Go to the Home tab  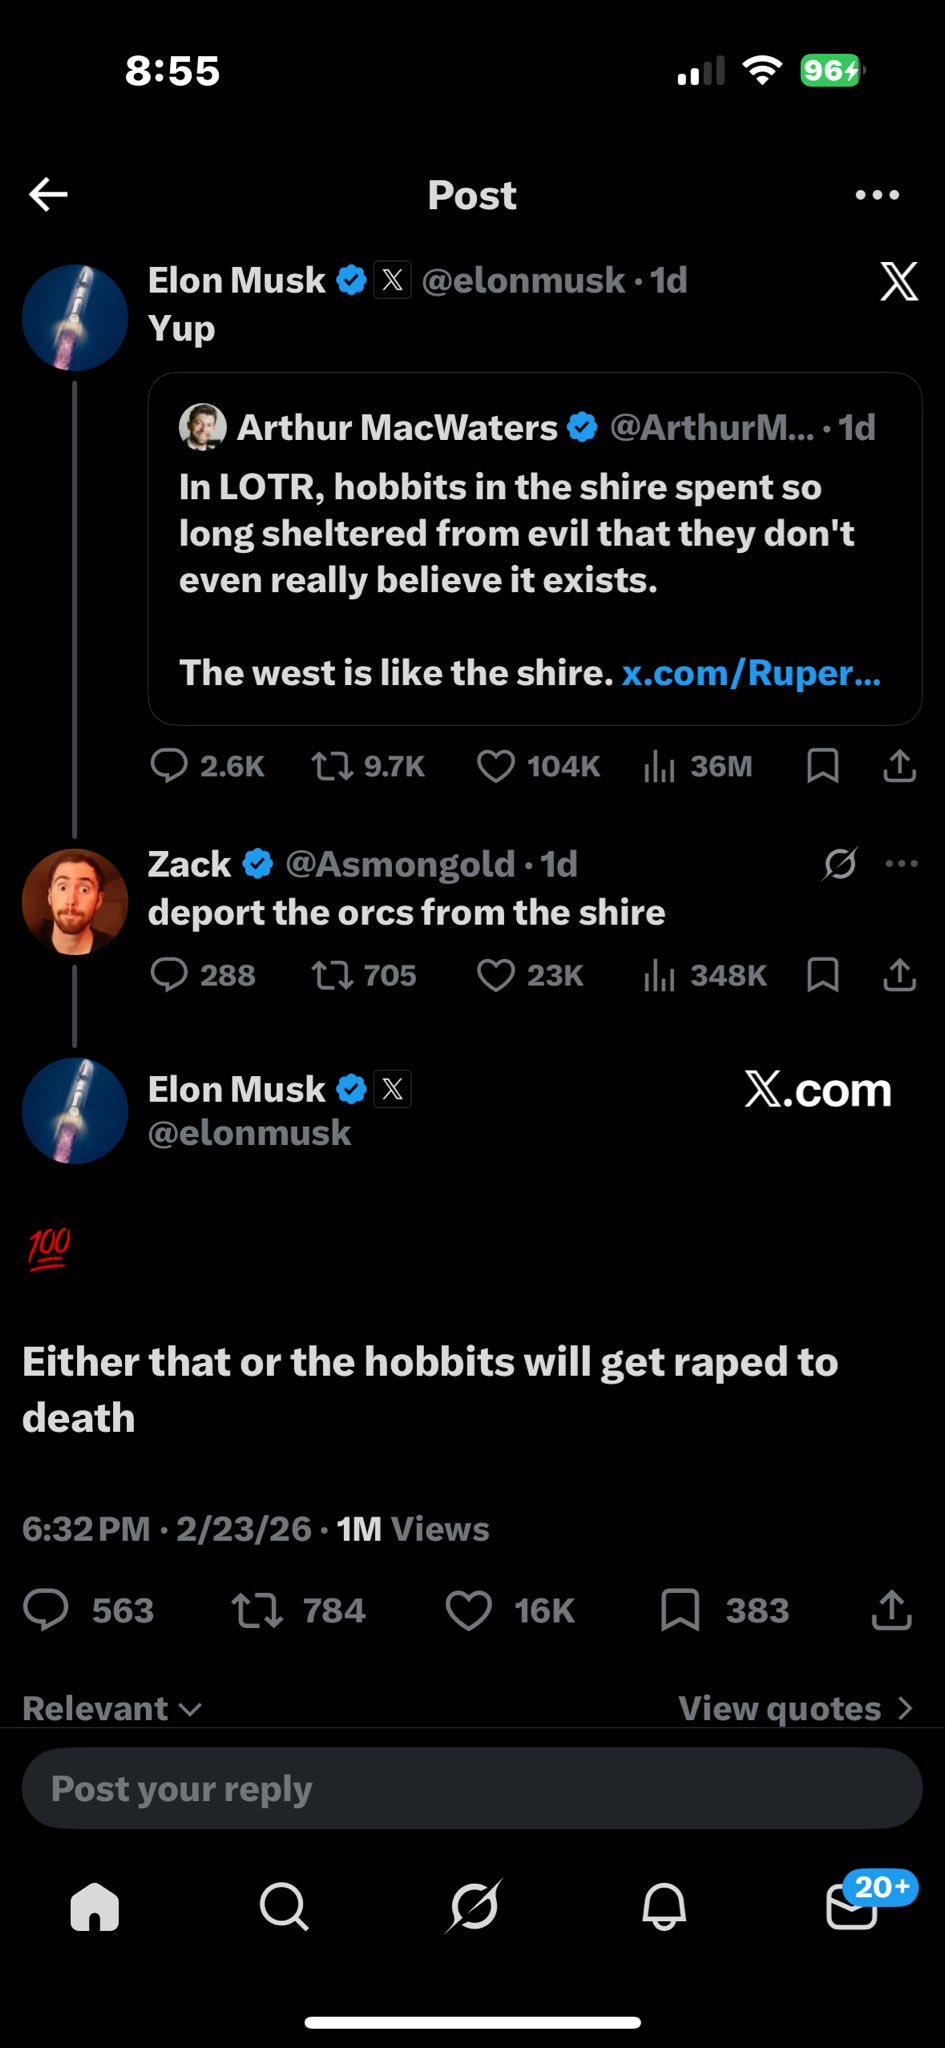tap(95, 1907)
